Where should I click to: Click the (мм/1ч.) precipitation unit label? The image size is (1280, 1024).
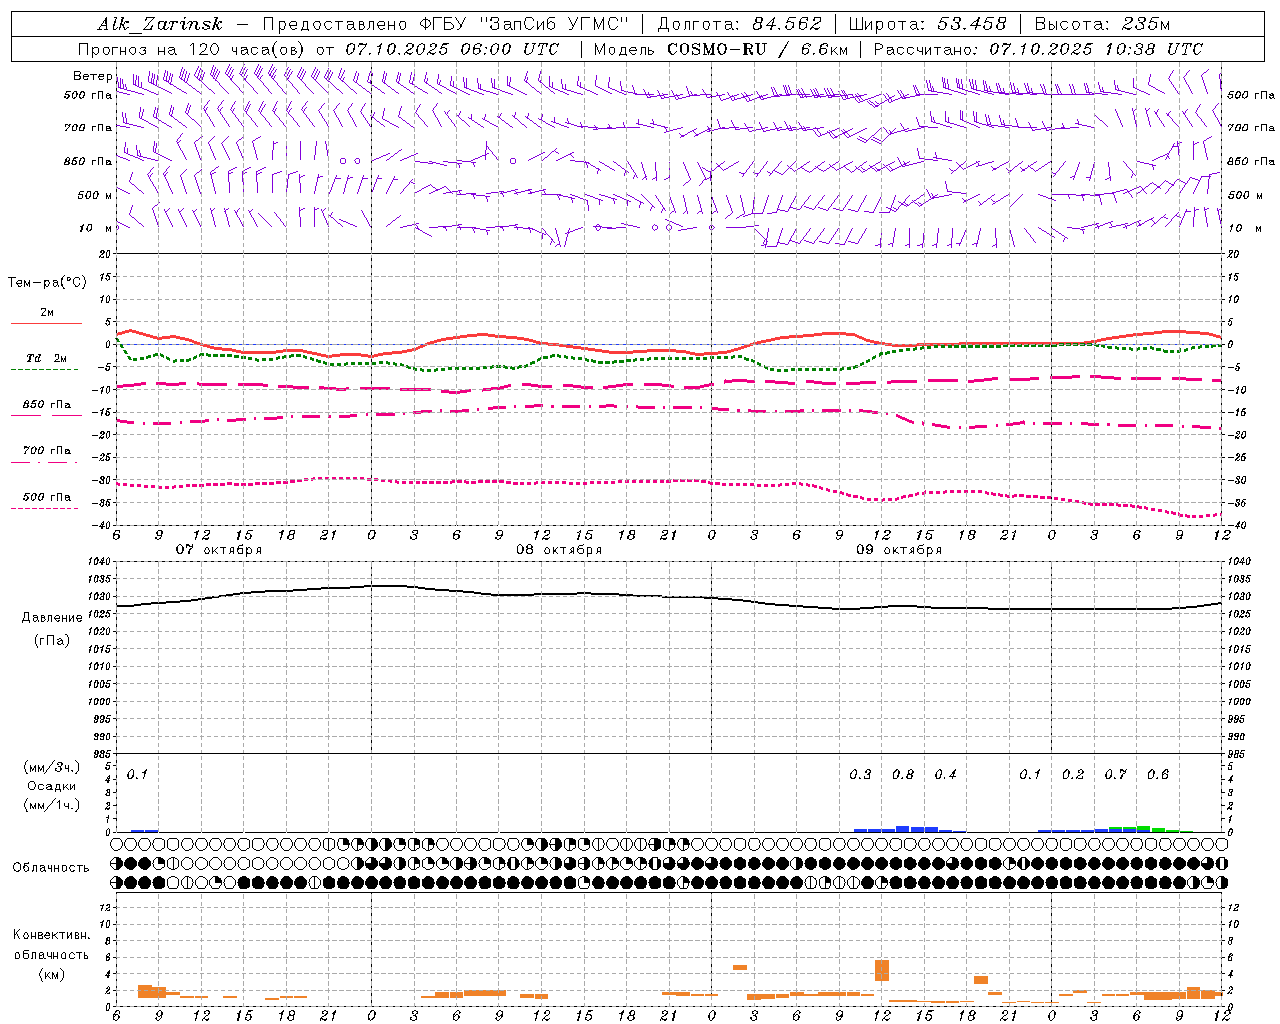[51, 805]
